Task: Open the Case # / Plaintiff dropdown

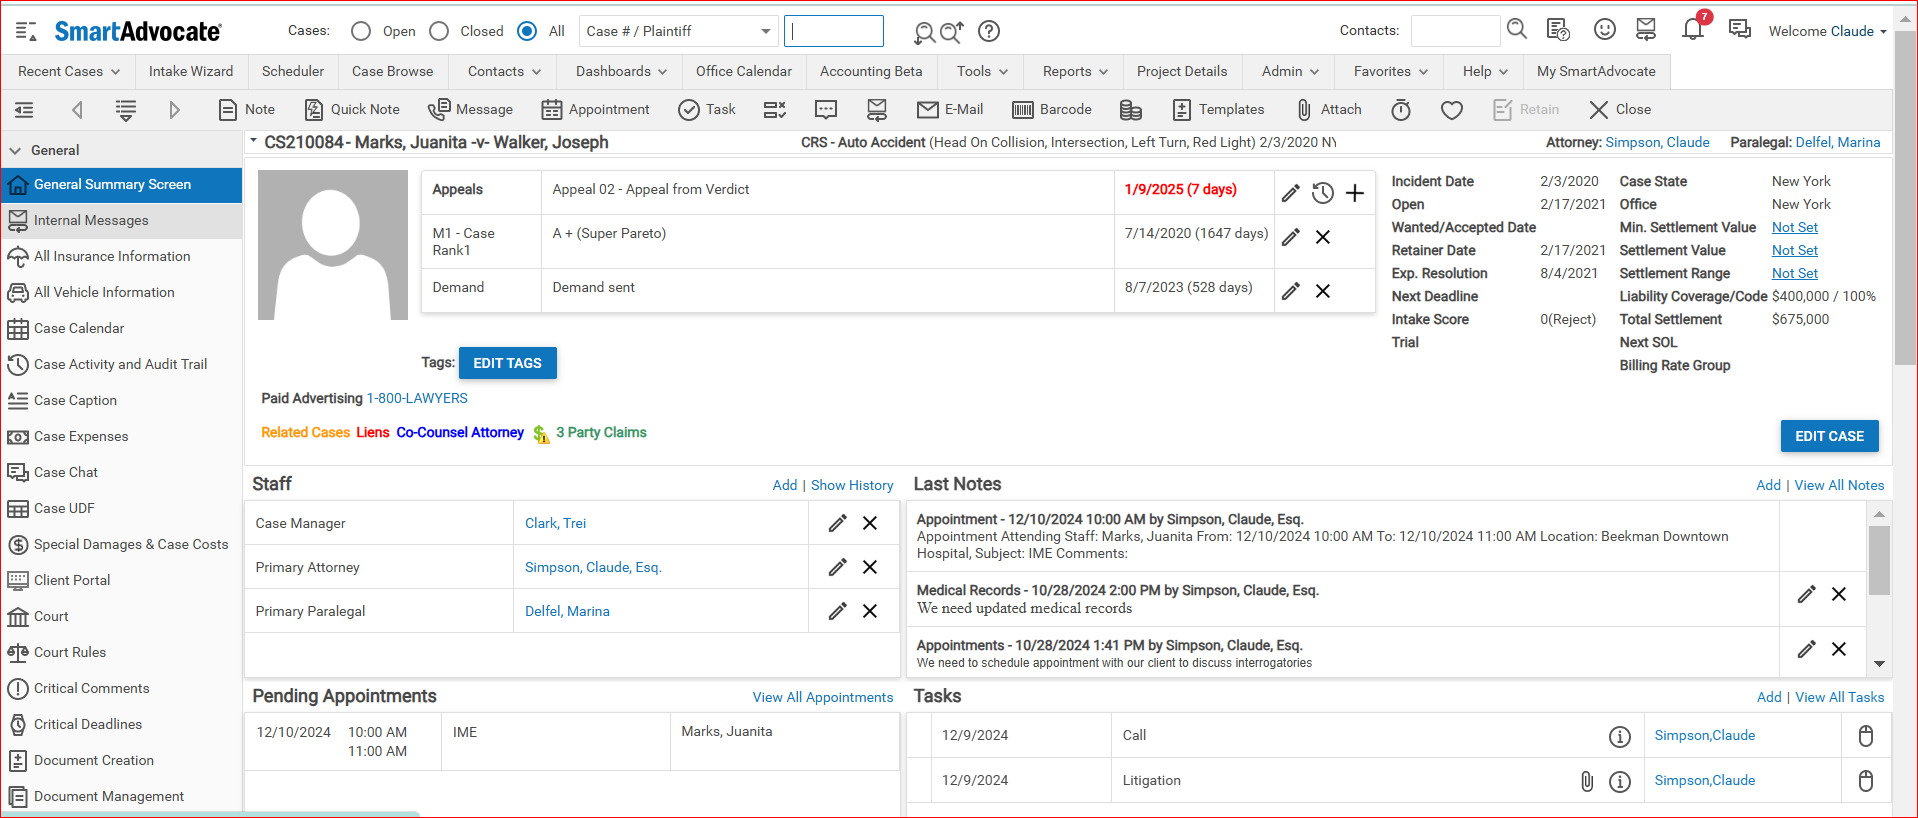Action: (678, 31)
